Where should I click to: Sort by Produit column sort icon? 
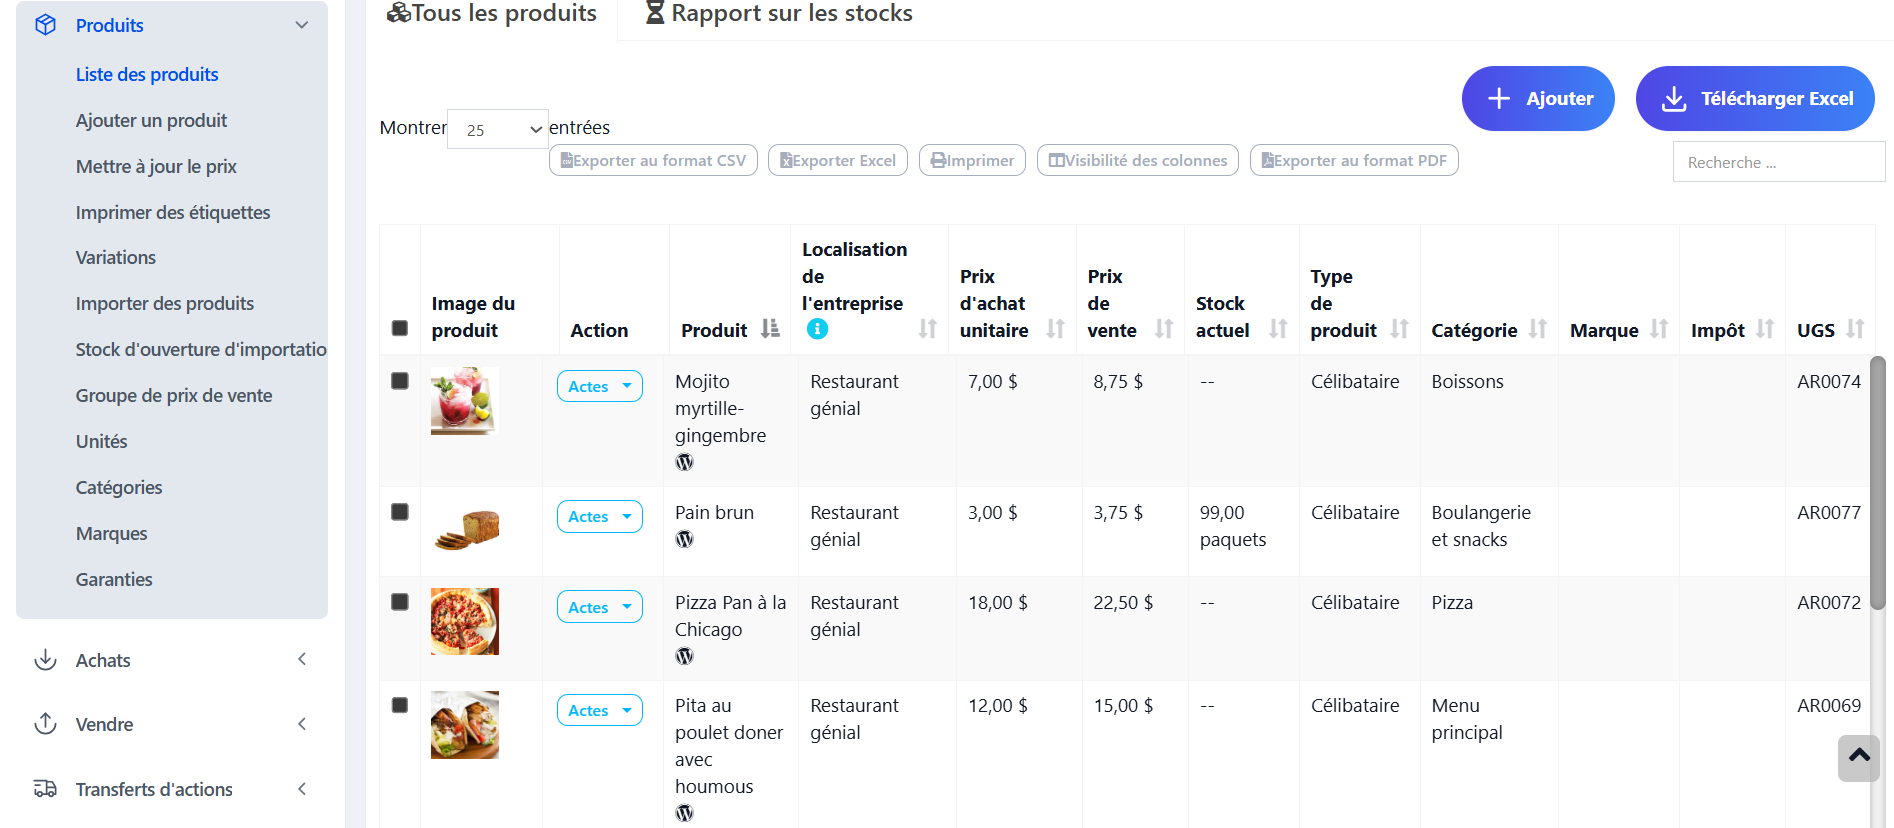point(770,329)
